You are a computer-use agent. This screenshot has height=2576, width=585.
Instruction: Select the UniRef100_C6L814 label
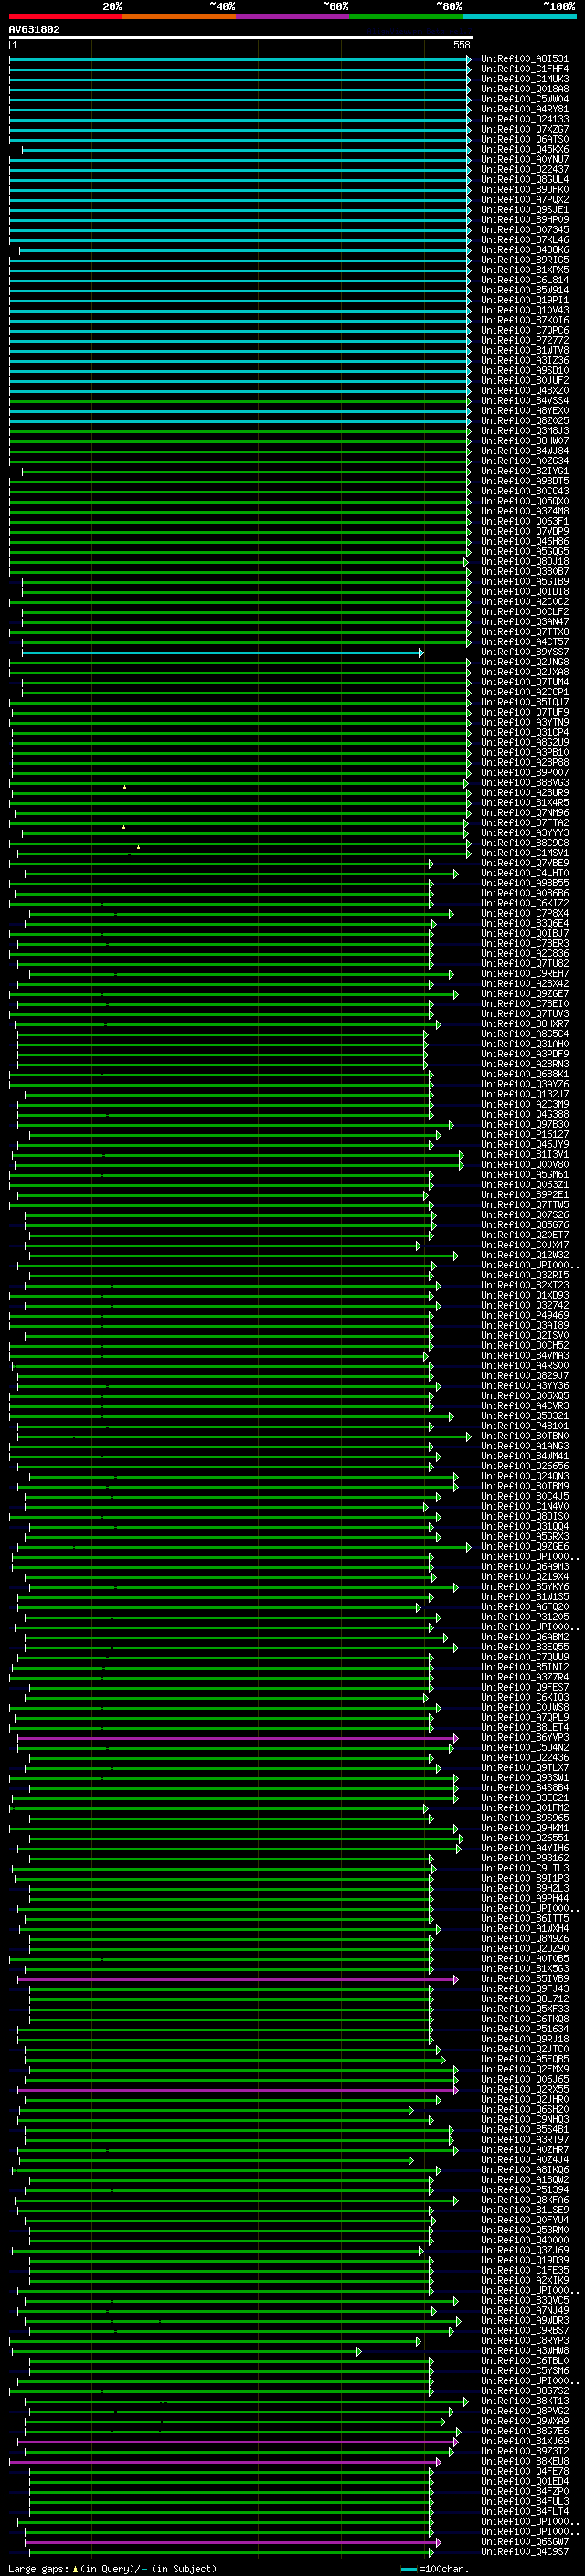pos(525,280)
